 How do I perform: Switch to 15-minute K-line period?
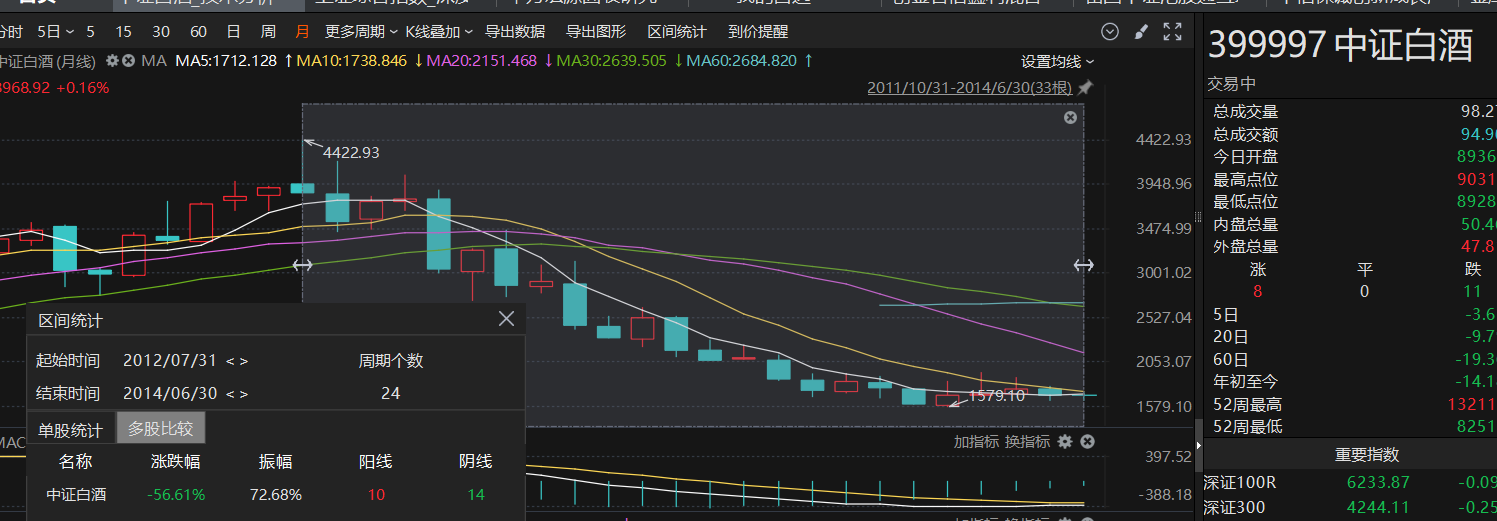click(x=124, y=31)
